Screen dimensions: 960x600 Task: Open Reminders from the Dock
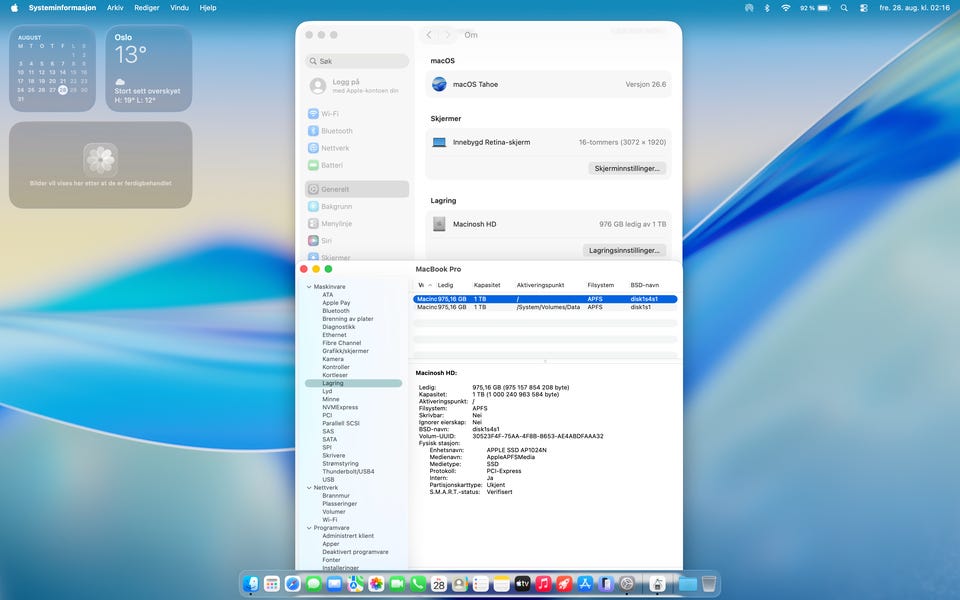(x=481, y=583)
